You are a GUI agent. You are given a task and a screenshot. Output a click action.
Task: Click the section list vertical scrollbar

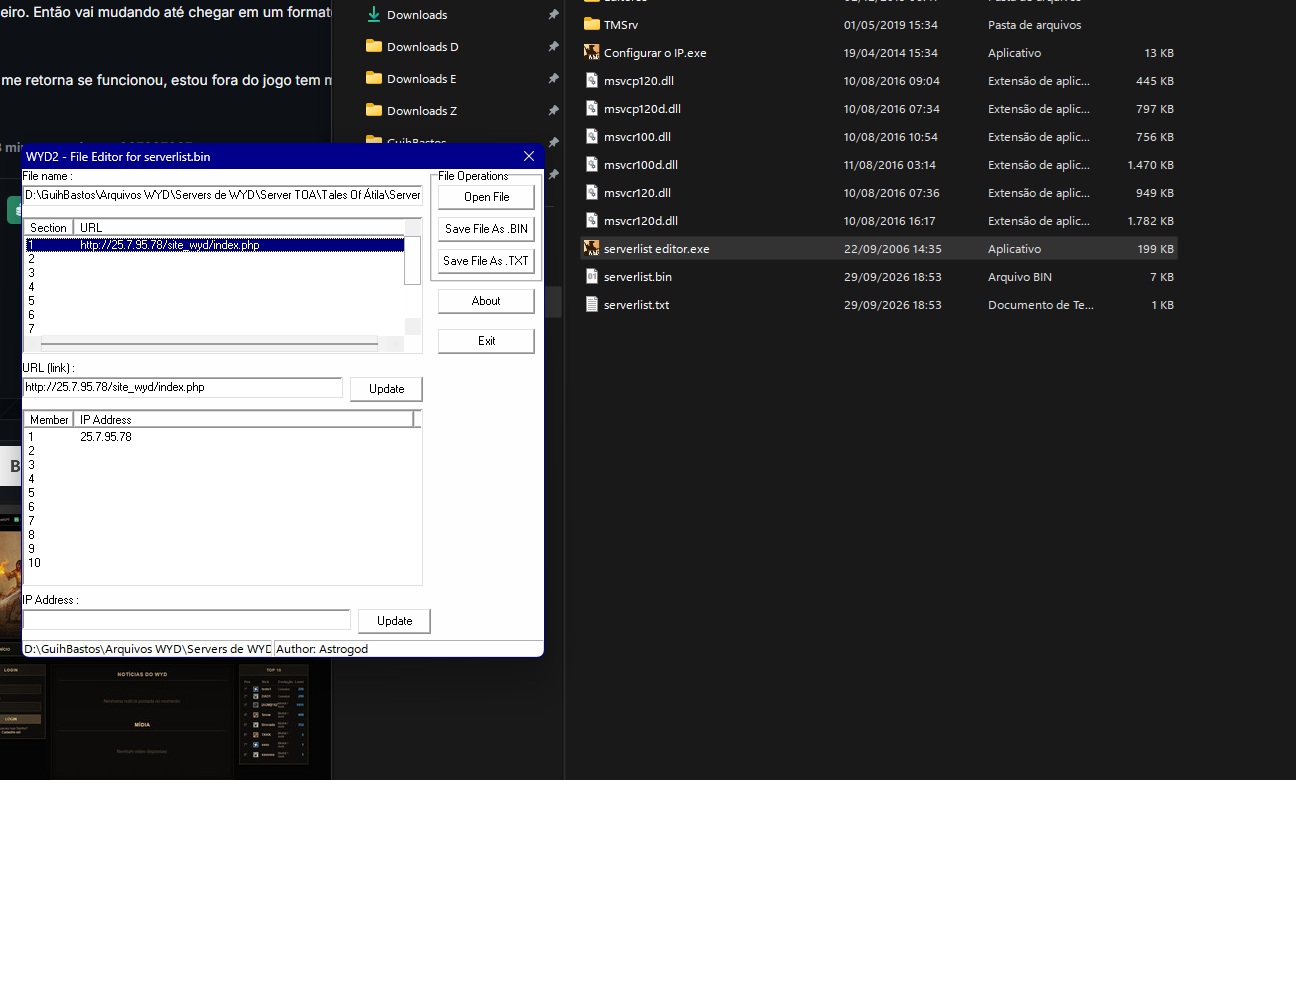412,261
